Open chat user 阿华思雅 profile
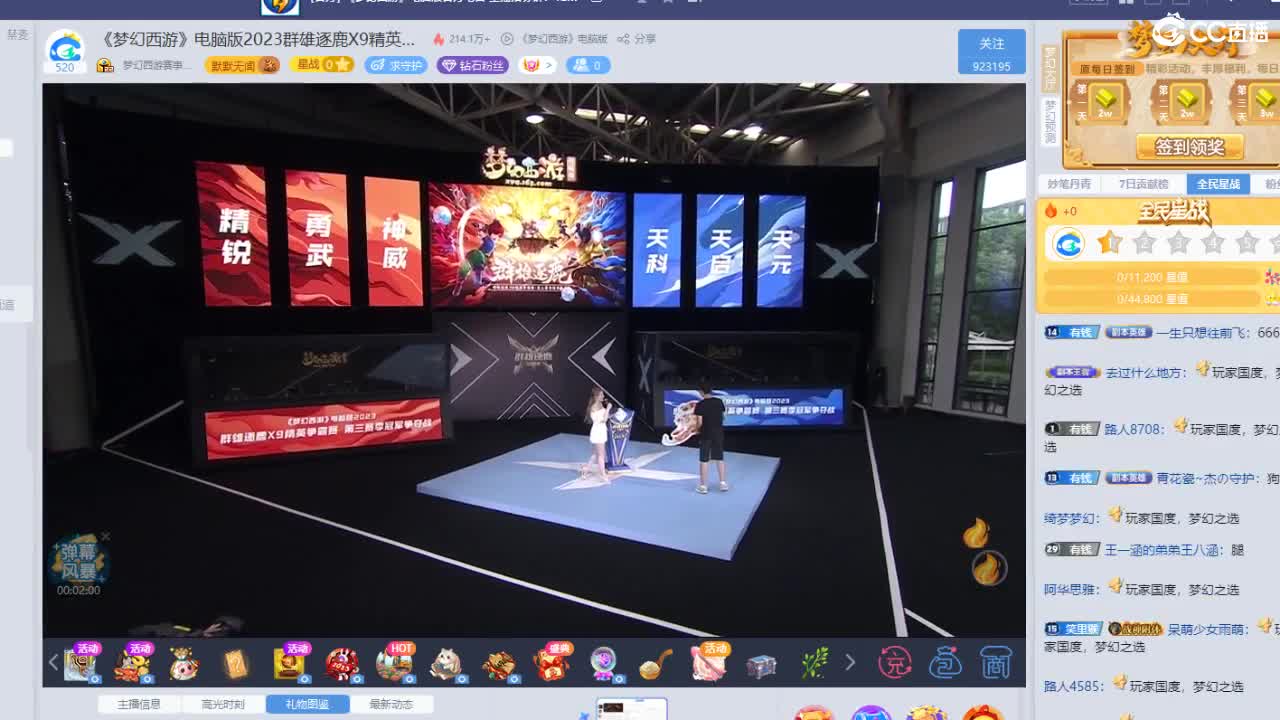1280x720 pixels. pyautogui.click(x=1072, y=590)
